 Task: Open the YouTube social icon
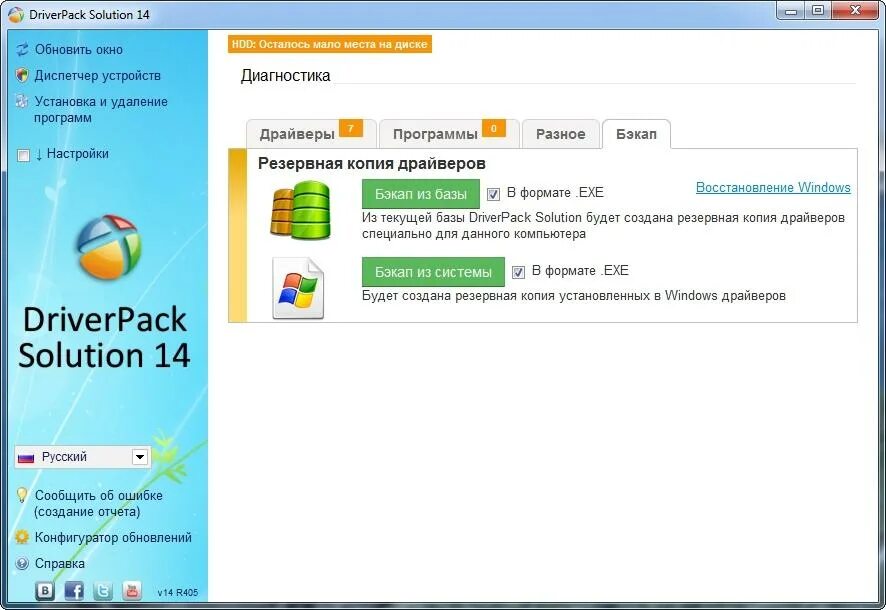(132, 591)
